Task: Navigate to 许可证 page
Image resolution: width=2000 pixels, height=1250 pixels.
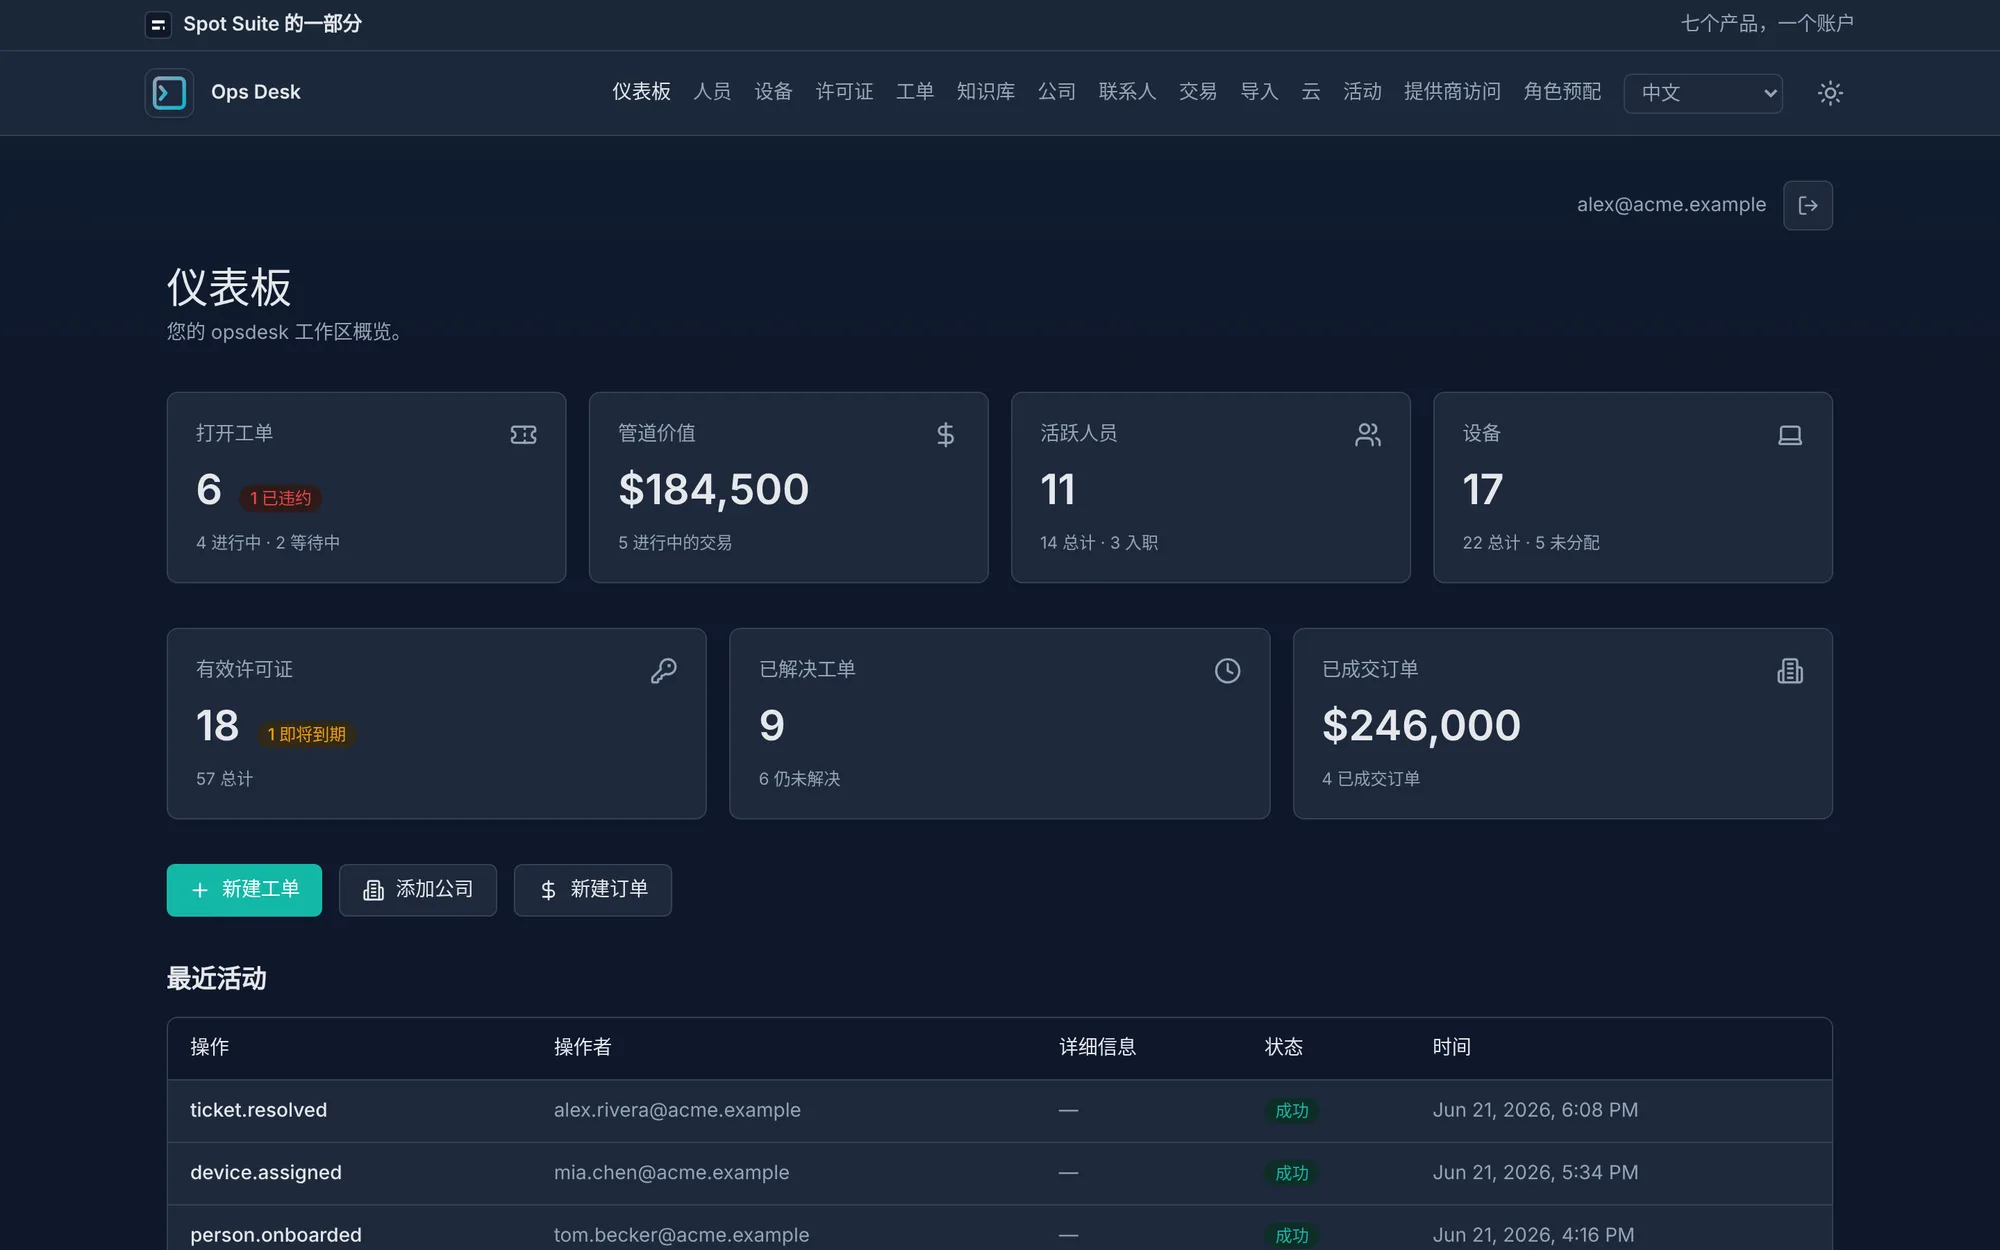Action: coord(844,92)
